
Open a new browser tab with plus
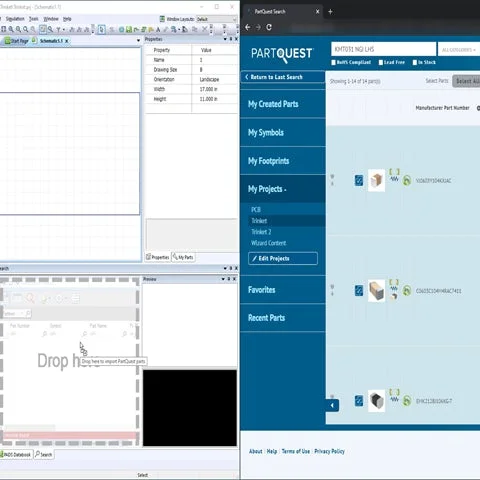click(x=330, y=12)
